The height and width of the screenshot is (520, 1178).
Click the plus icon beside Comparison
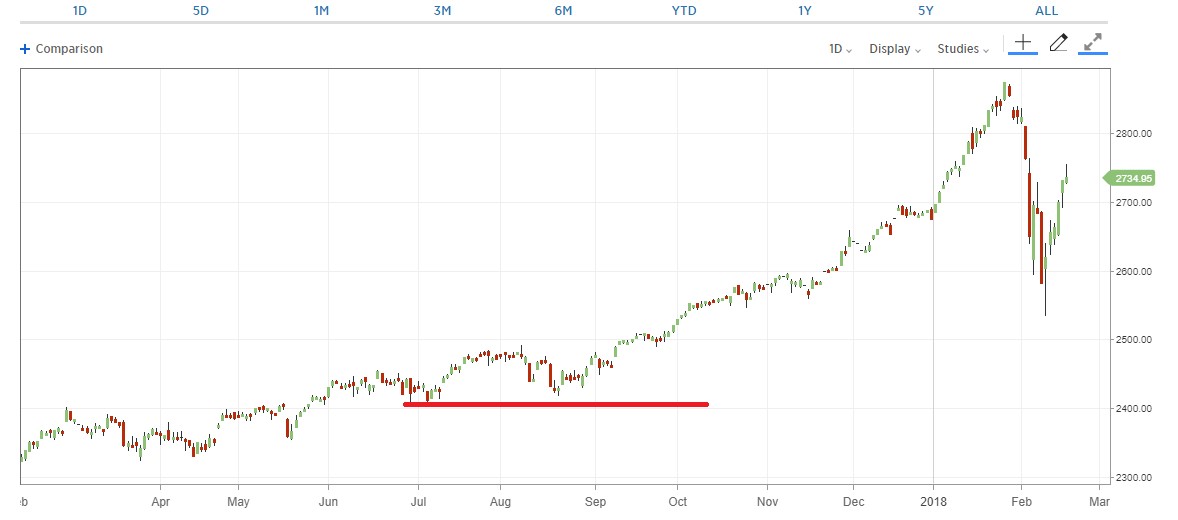point(25,49)
